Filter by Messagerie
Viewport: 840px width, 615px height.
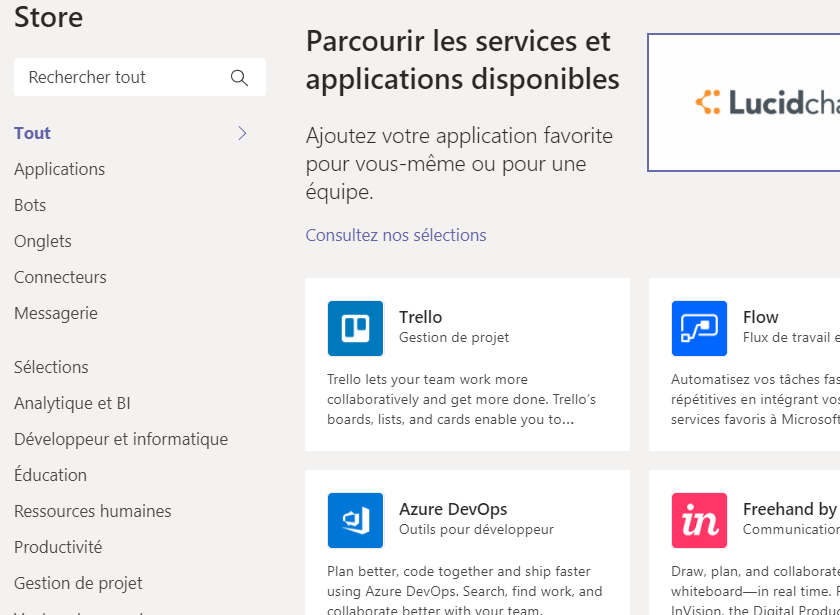(56, 313)
